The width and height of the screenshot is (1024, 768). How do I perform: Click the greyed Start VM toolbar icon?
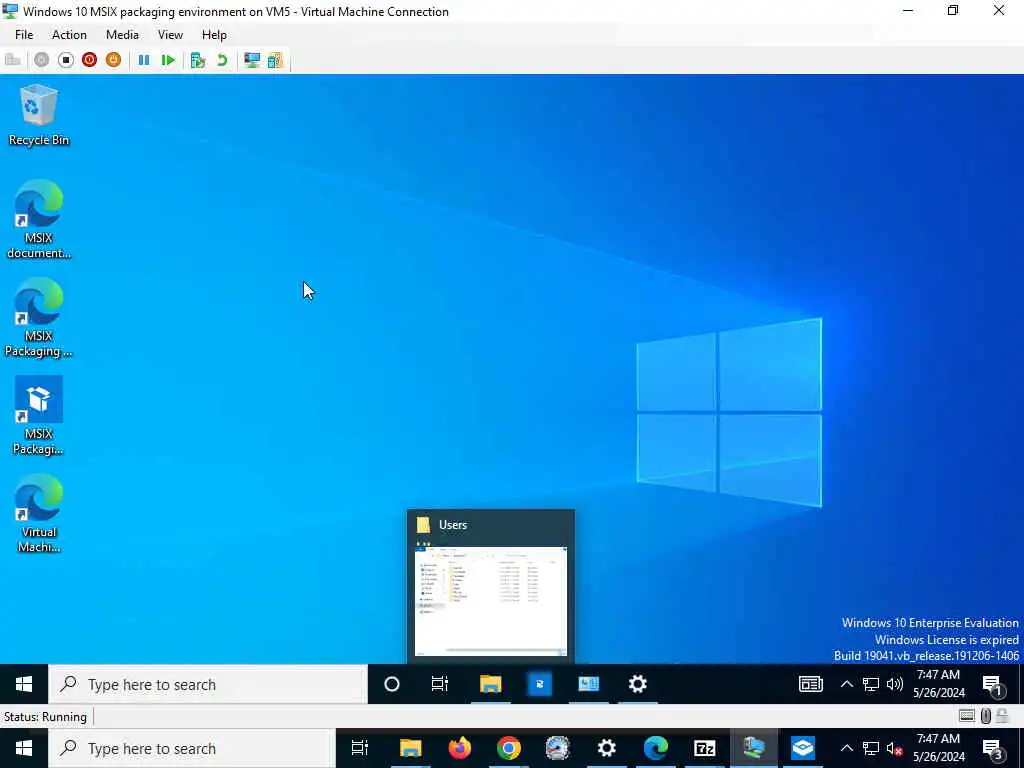click(x=41, y=60)
